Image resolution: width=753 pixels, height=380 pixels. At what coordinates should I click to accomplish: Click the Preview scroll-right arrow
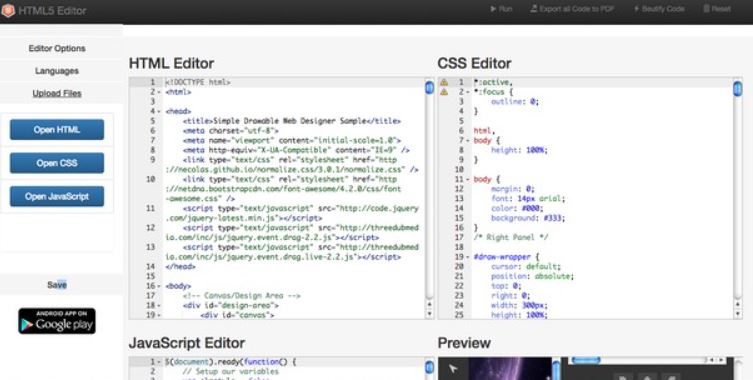tap(720, 360)
